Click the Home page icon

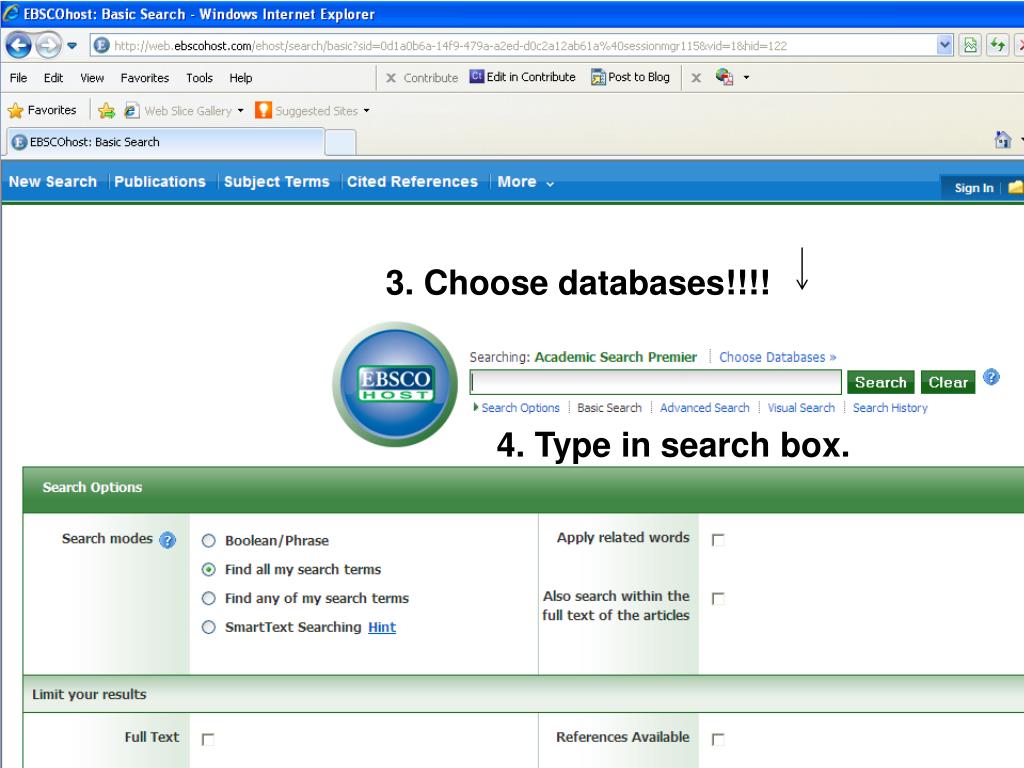coord(1002,139)
